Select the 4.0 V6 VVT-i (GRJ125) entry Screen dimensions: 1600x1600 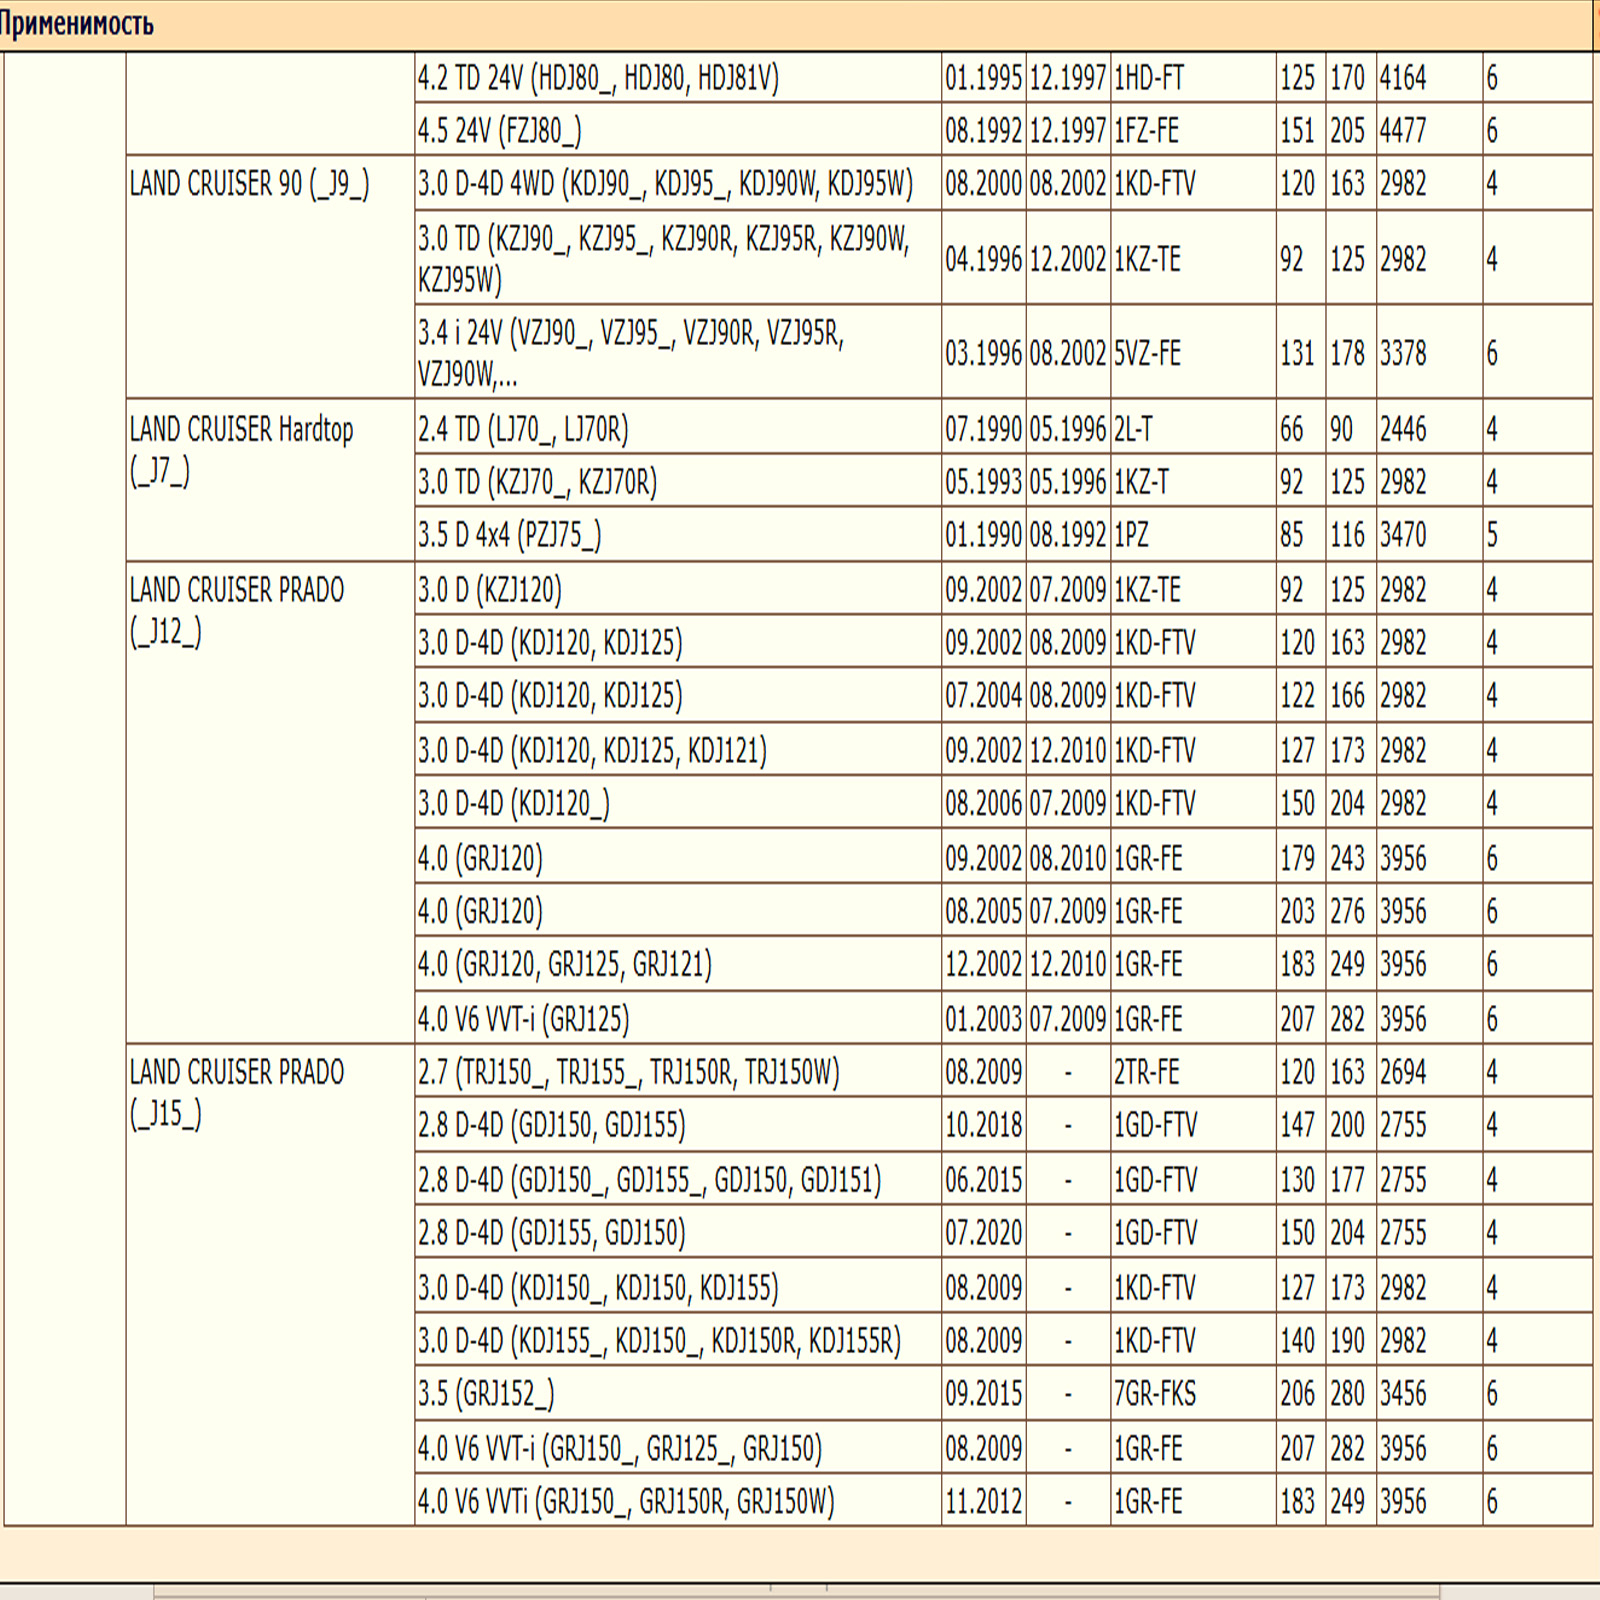(523, 1019)
